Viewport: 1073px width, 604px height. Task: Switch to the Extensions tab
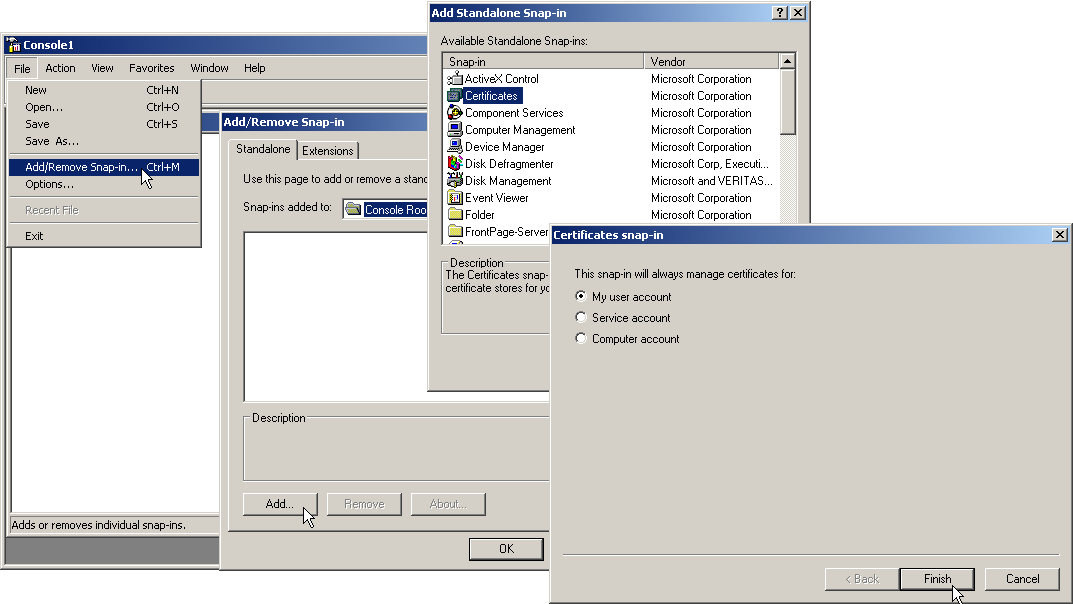pyautogui.click(x=328, y=151)
